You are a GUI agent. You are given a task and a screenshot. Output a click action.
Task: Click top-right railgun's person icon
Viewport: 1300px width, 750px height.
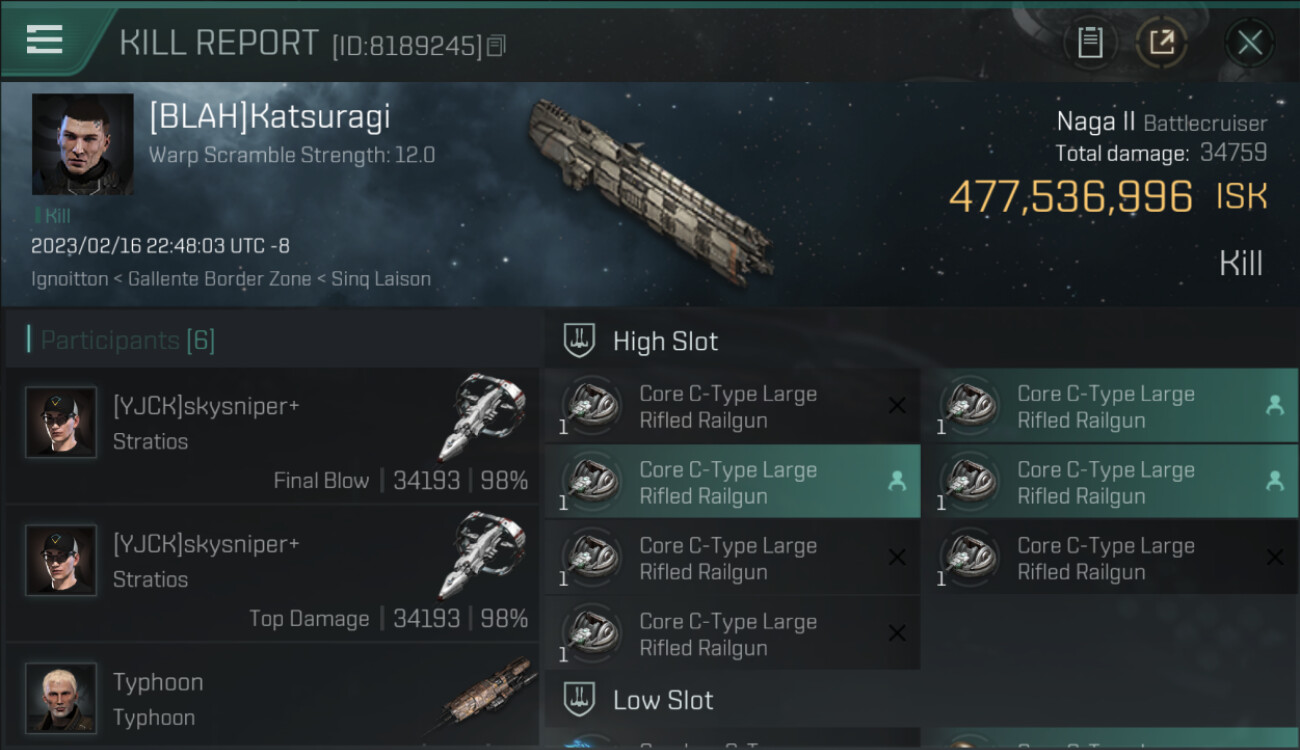point(1274,406)
